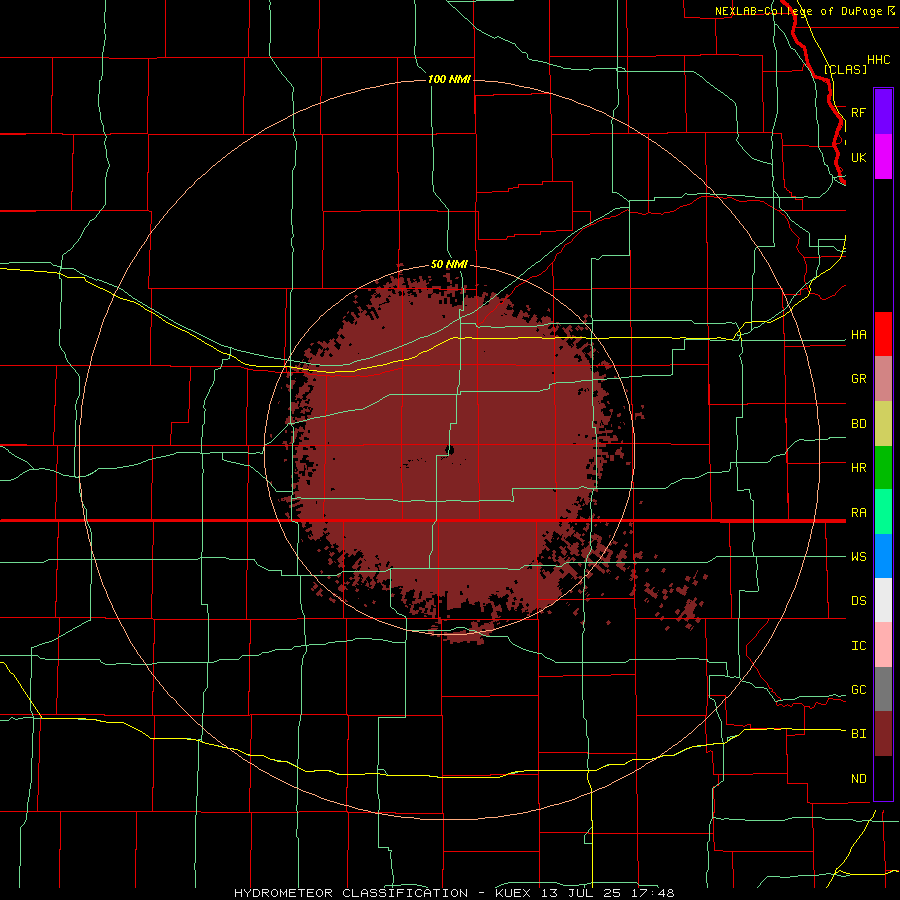
Task: Pick the mint green RA legend swatch
Action: click(x=883, y=512)
